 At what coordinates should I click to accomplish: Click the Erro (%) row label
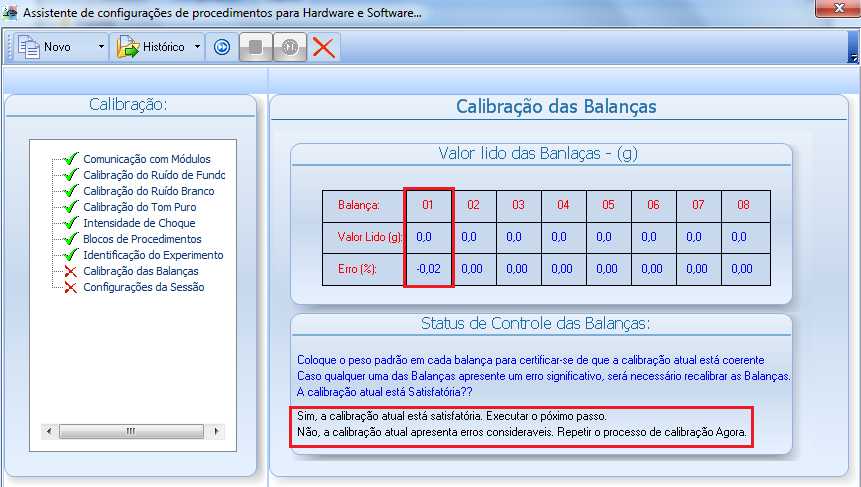(357, 268)
